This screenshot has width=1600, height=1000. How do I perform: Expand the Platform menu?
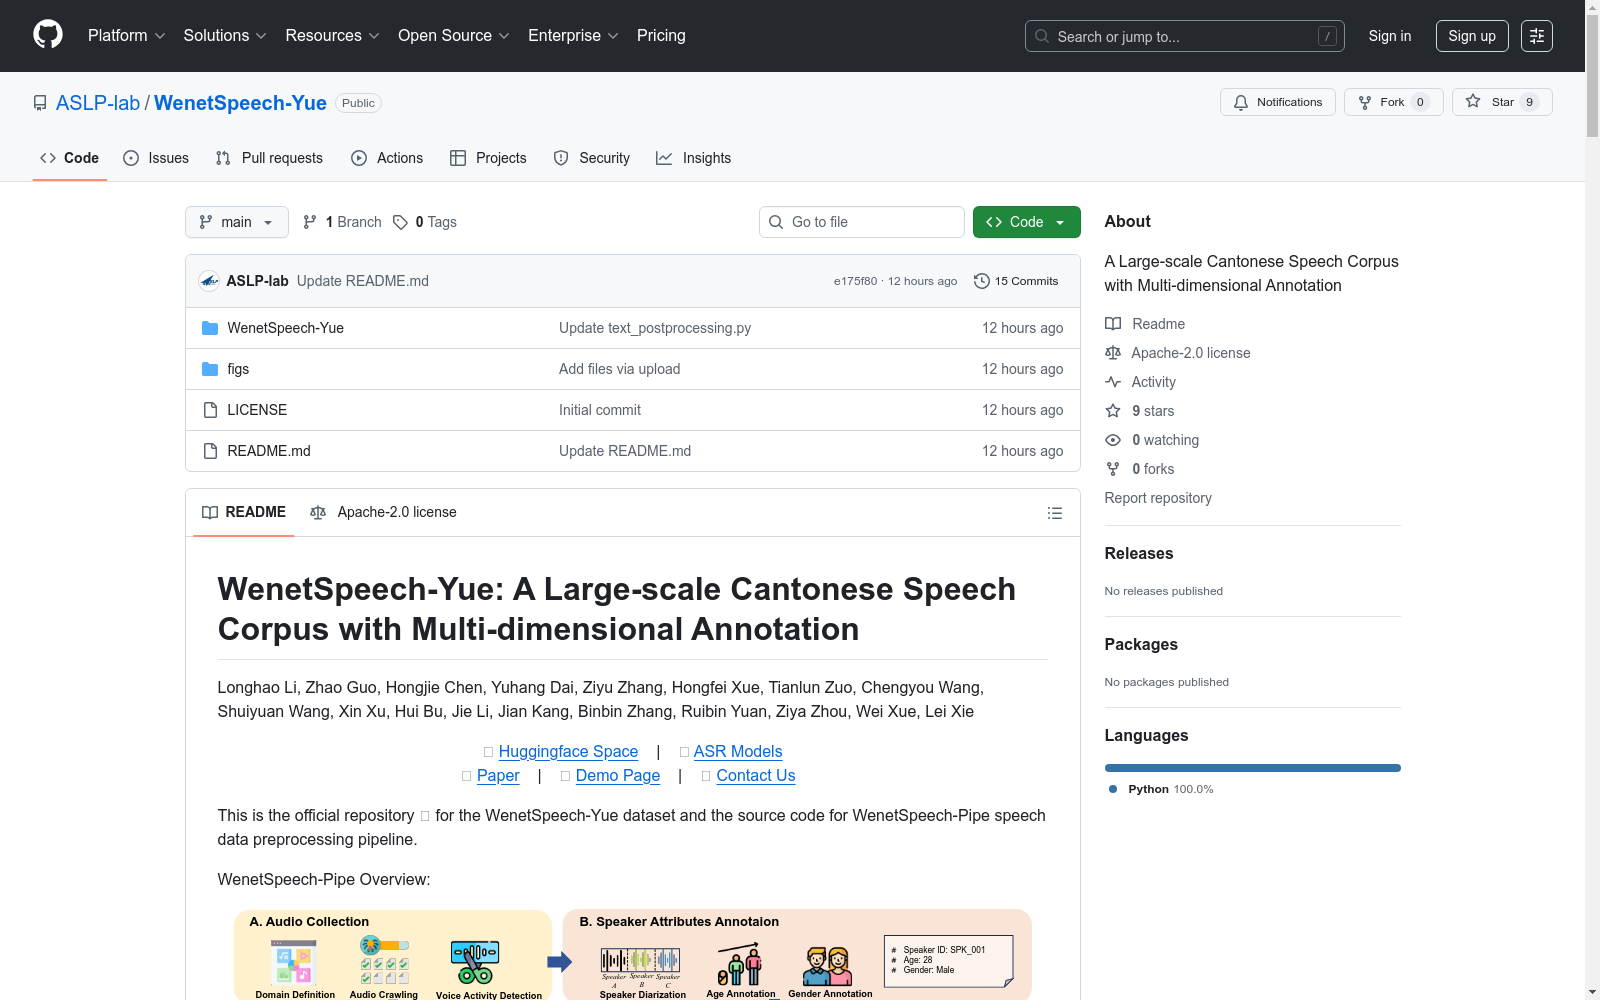[x=126, y=36]
